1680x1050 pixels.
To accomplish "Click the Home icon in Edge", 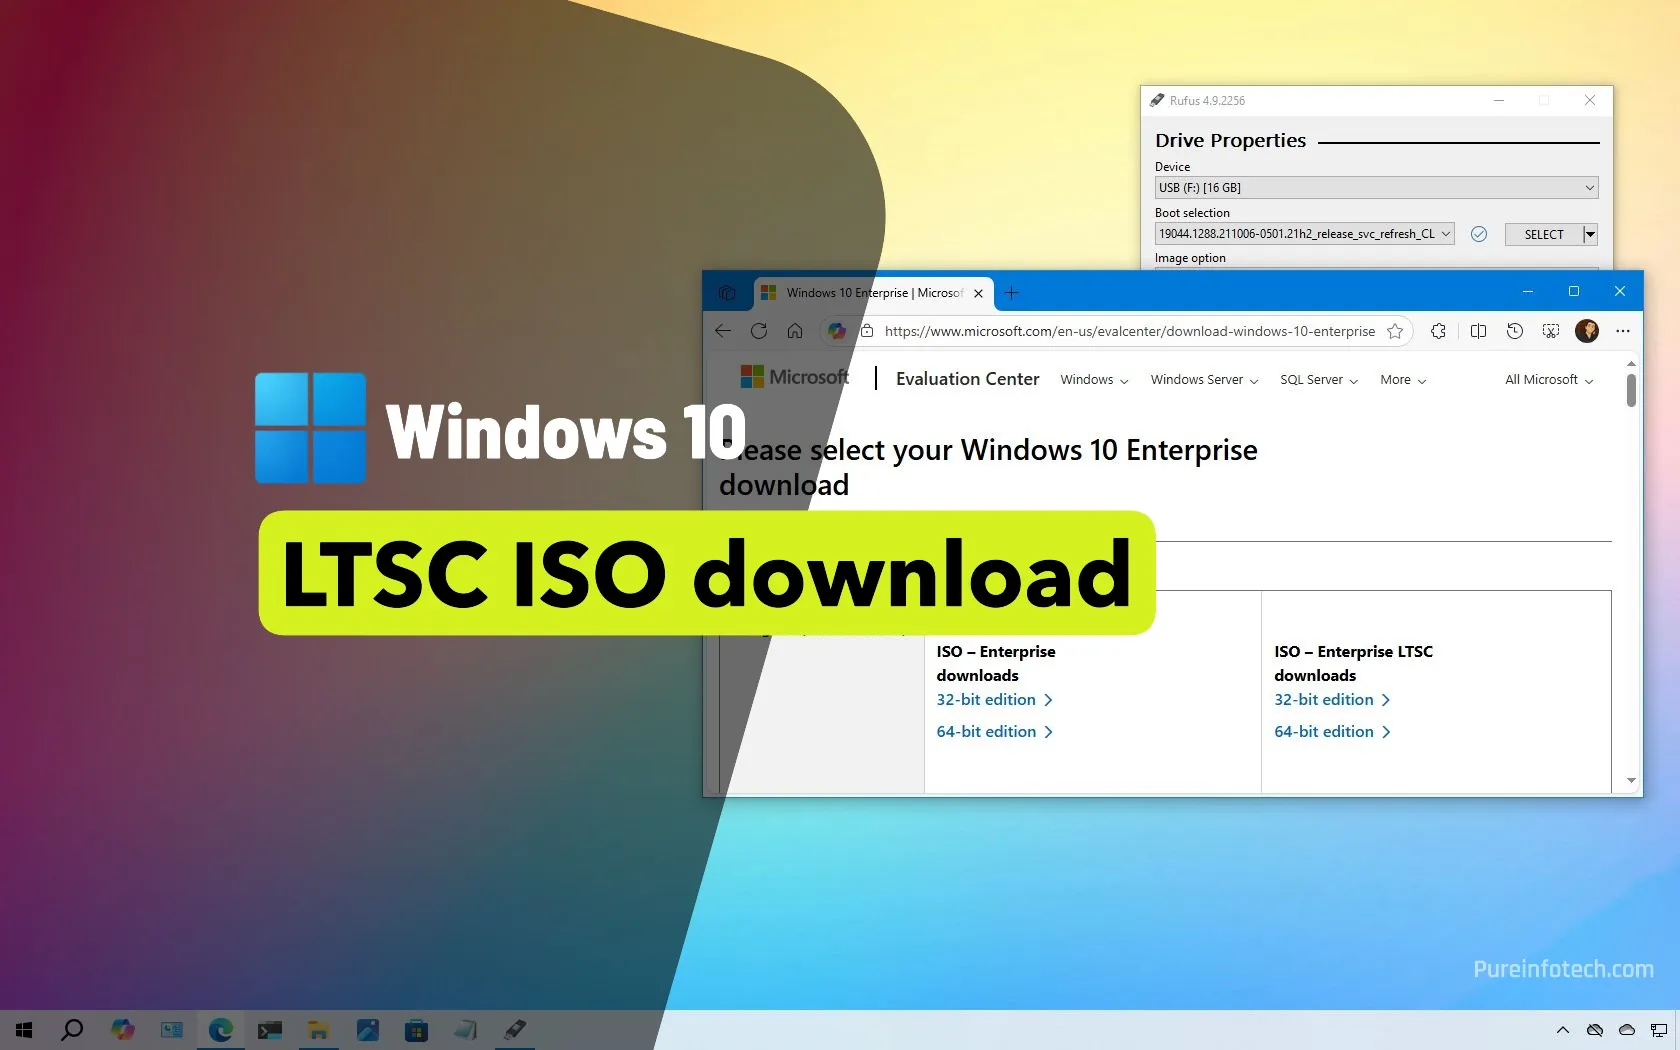I will pos(795,331).
